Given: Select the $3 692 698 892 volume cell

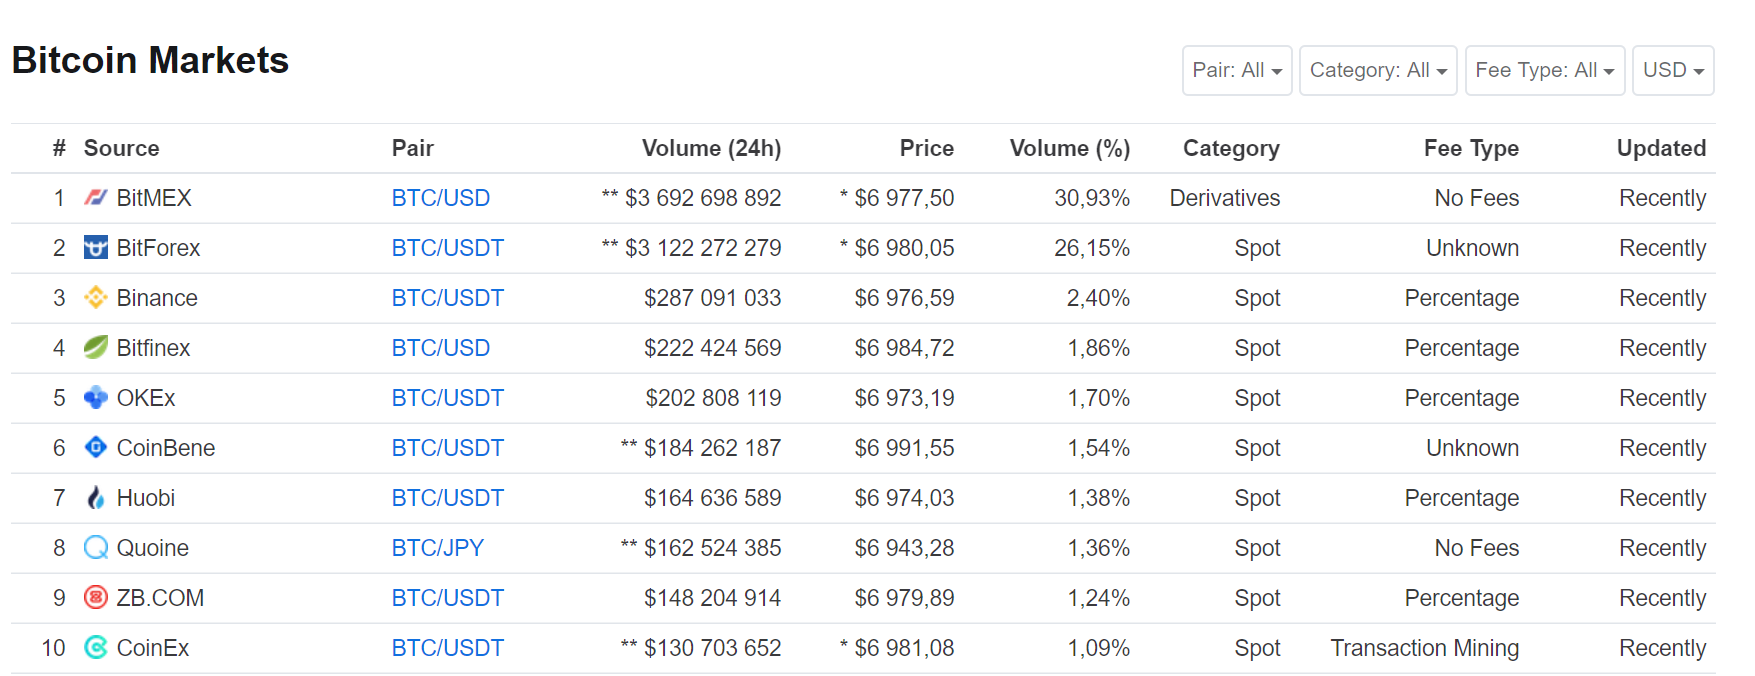Looking at the screenshot, I should [691, 198].
